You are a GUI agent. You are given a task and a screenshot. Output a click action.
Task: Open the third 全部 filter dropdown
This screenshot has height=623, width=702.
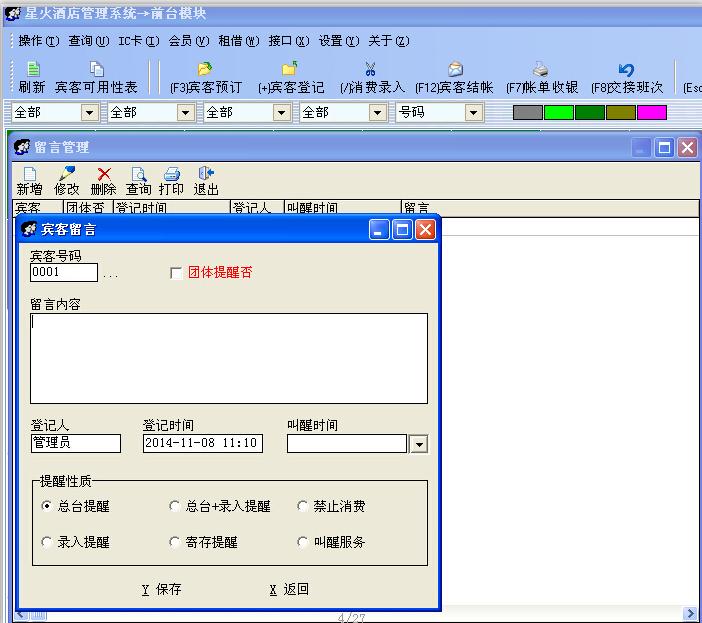tap(282, 112)
